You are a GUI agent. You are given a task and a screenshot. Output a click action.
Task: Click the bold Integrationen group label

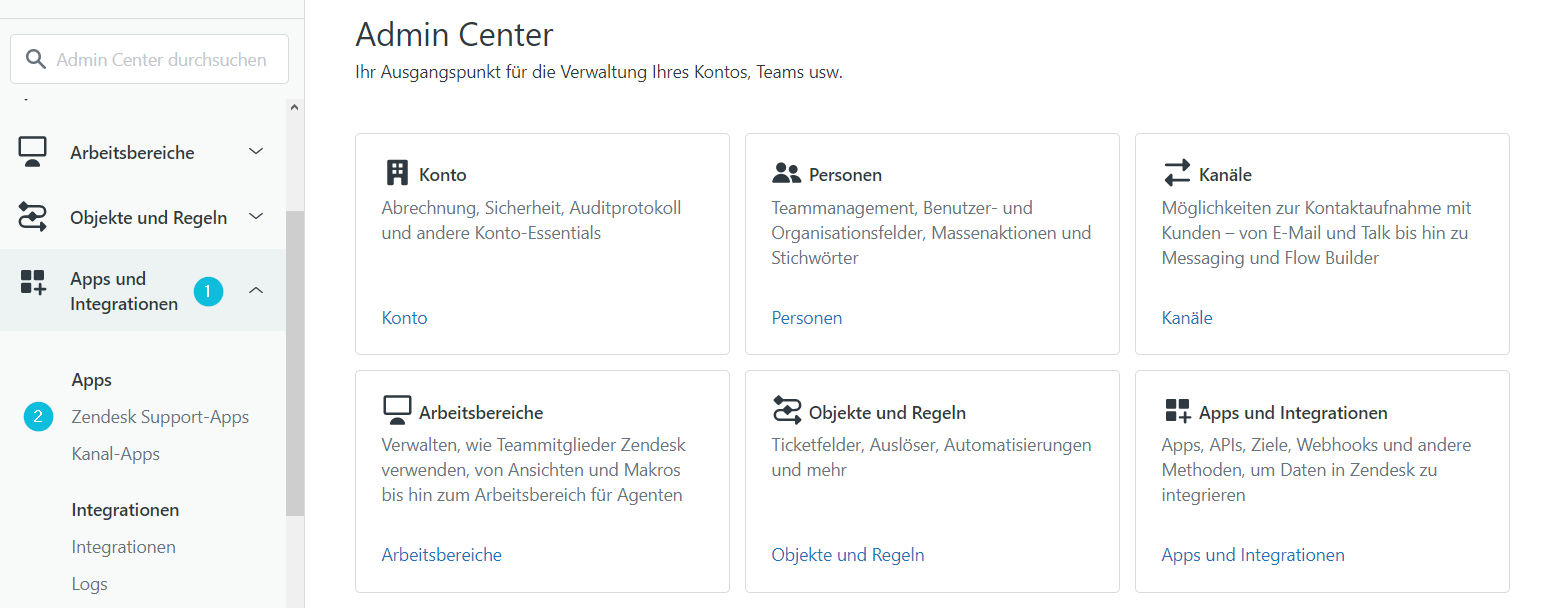(x=125, y=510)
